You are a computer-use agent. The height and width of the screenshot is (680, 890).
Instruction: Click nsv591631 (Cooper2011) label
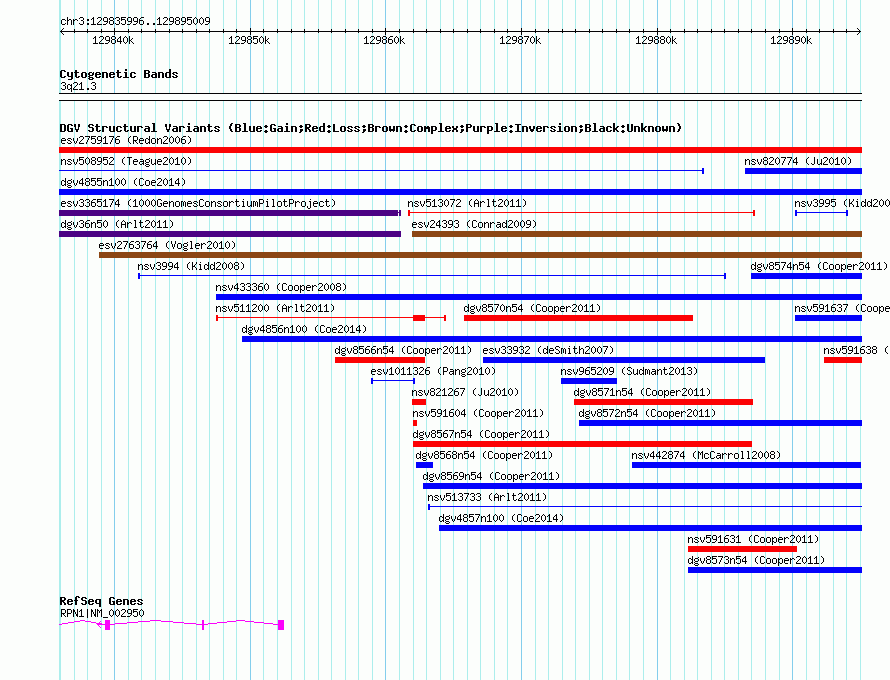(753, 539)
